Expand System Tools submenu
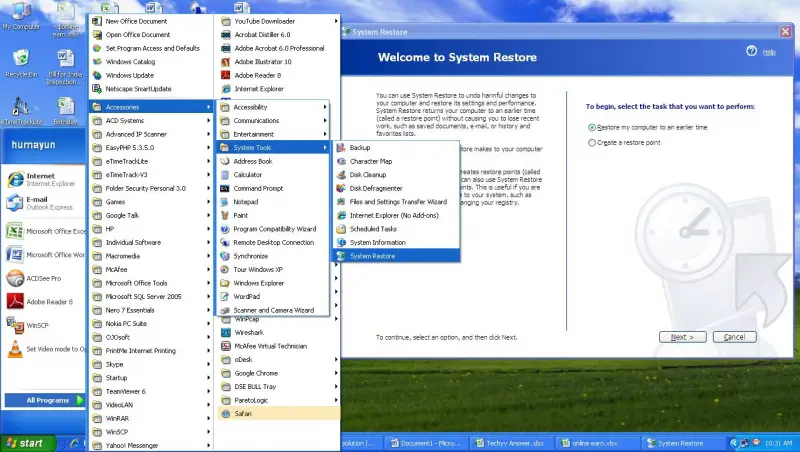Screen dimensions: 800x452 pos(273,147)
